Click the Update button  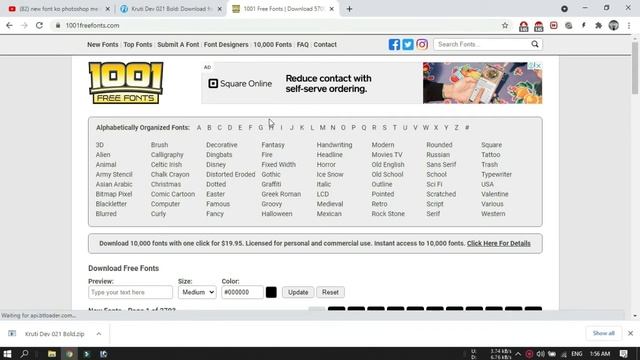tap(298, 292)
